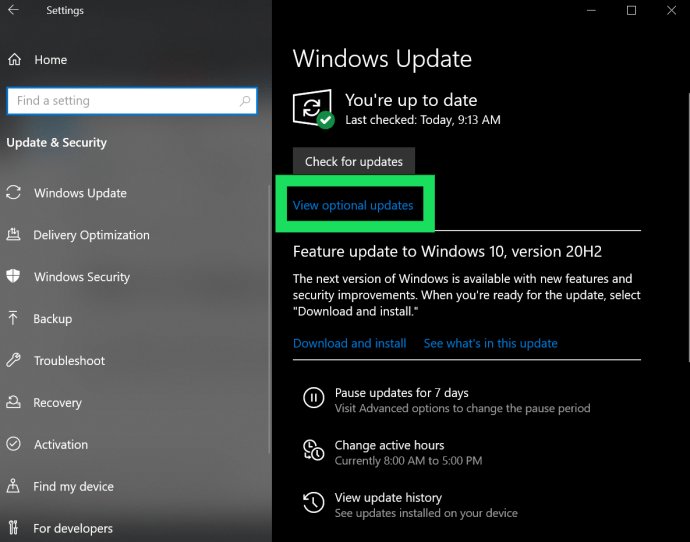Focus the Find a setting field
This screenshot has width=690, height=542.
(132, 101)
